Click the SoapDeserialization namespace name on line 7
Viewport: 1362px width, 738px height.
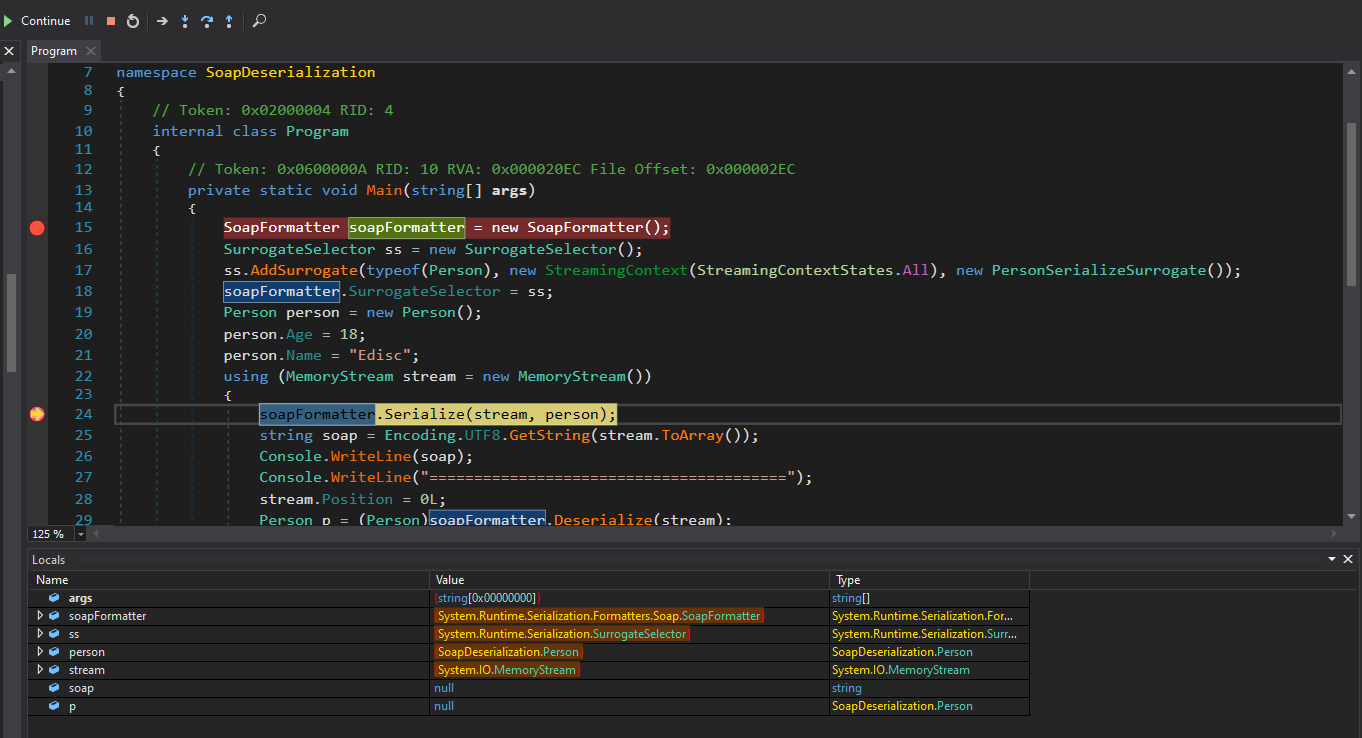291,72
